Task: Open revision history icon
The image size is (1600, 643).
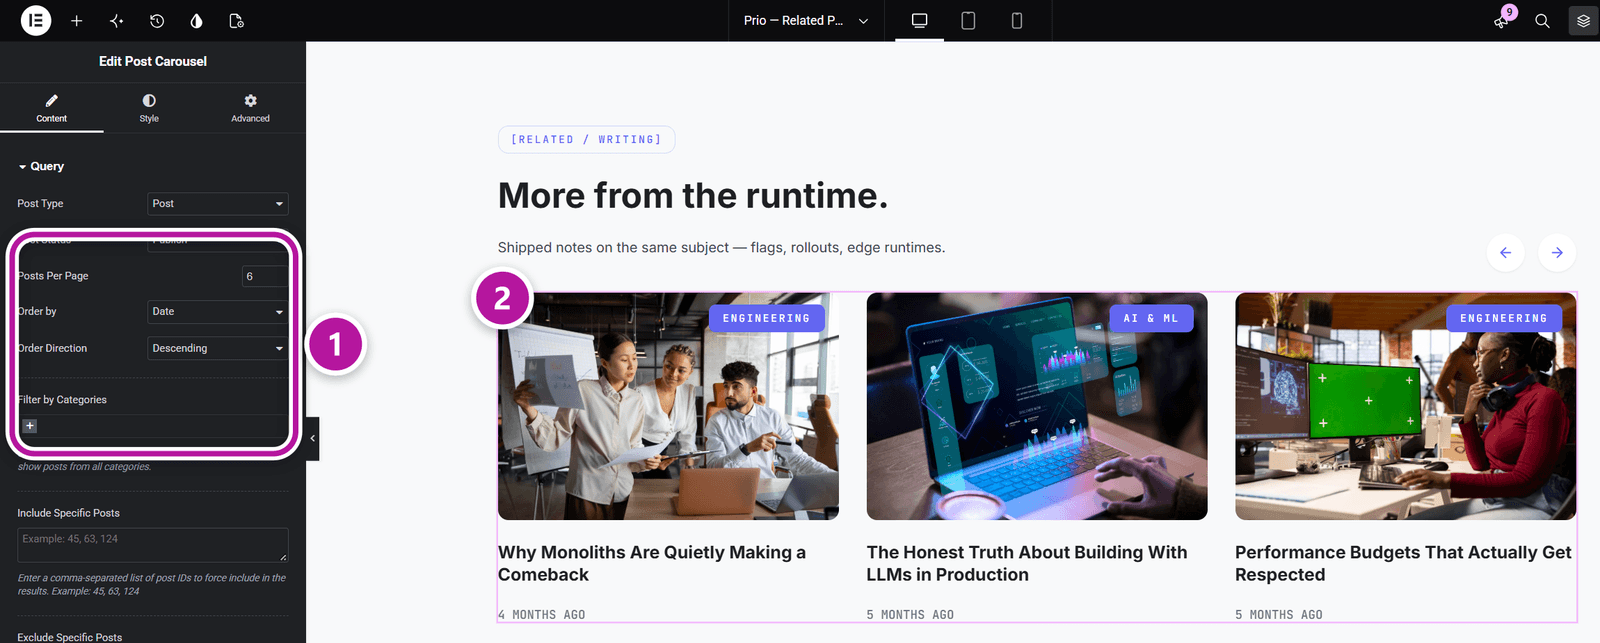Action: click(x=157, y=20)
